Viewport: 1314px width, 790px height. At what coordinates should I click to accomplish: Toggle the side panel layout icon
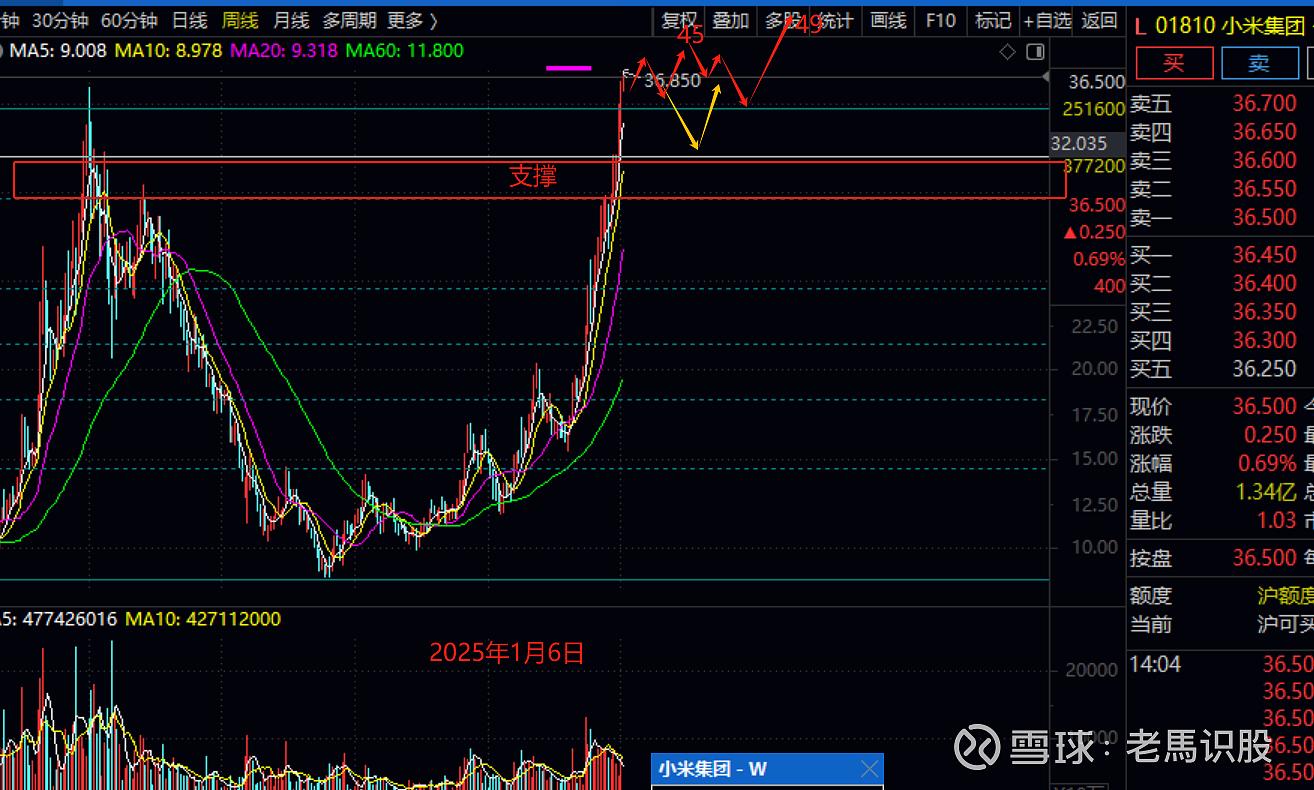(x=1035, y=51)
